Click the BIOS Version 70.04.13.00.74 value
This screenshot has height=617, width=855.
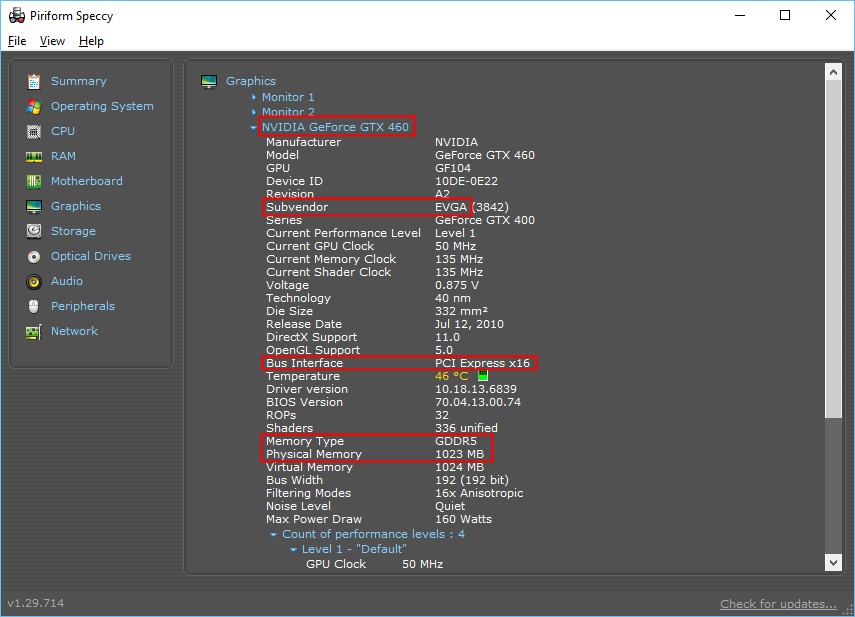[478, 402]
